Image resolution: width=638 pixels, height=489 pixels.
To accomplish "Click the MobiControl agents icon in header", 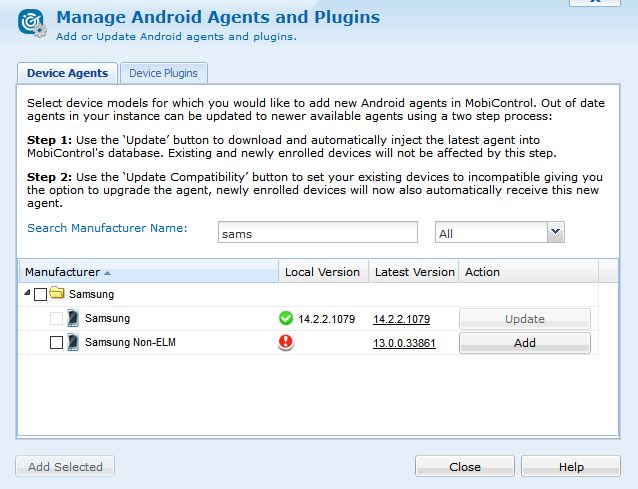I will click(31, 24).
